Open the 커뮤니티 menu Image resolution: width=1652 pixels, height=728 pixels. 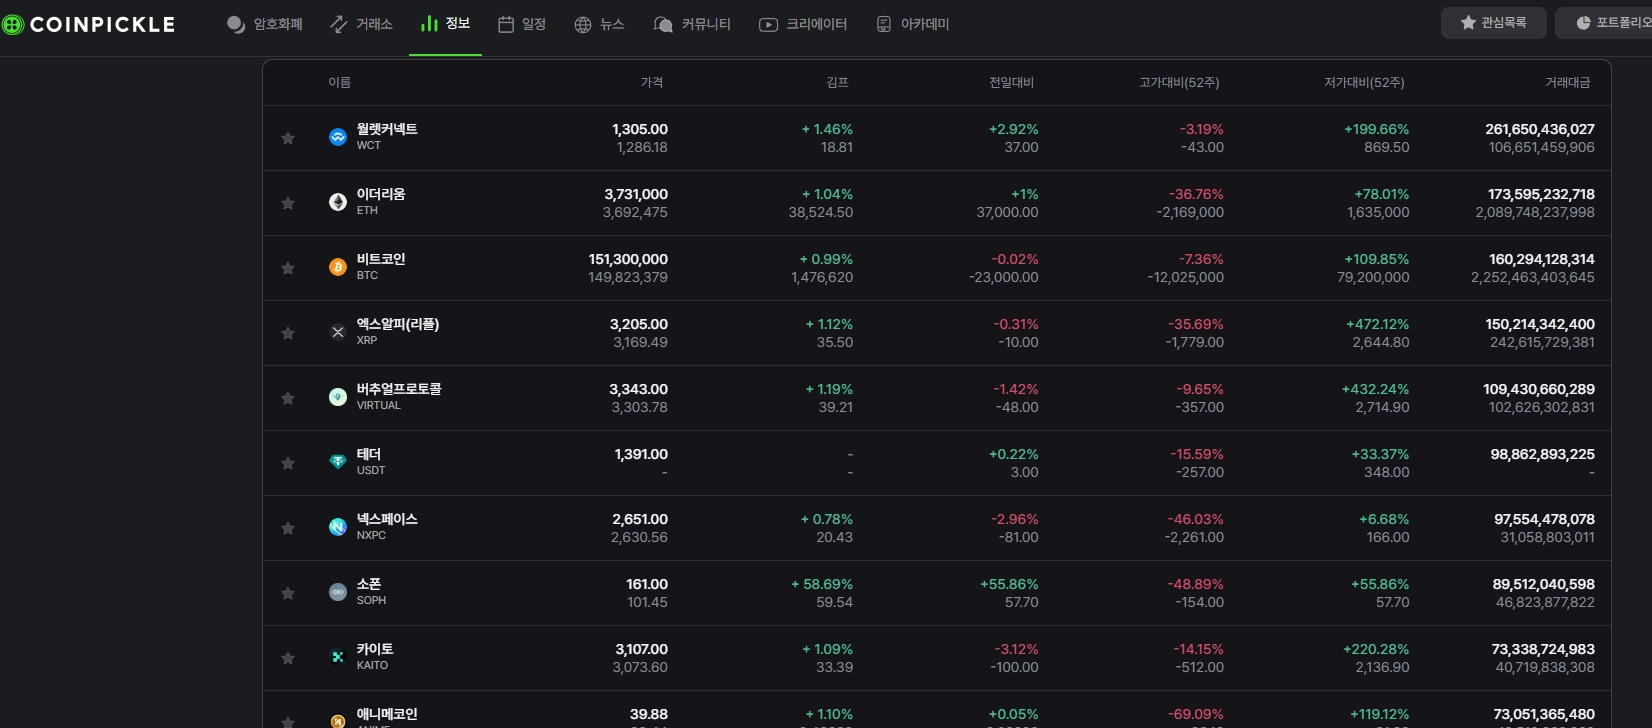692,24
